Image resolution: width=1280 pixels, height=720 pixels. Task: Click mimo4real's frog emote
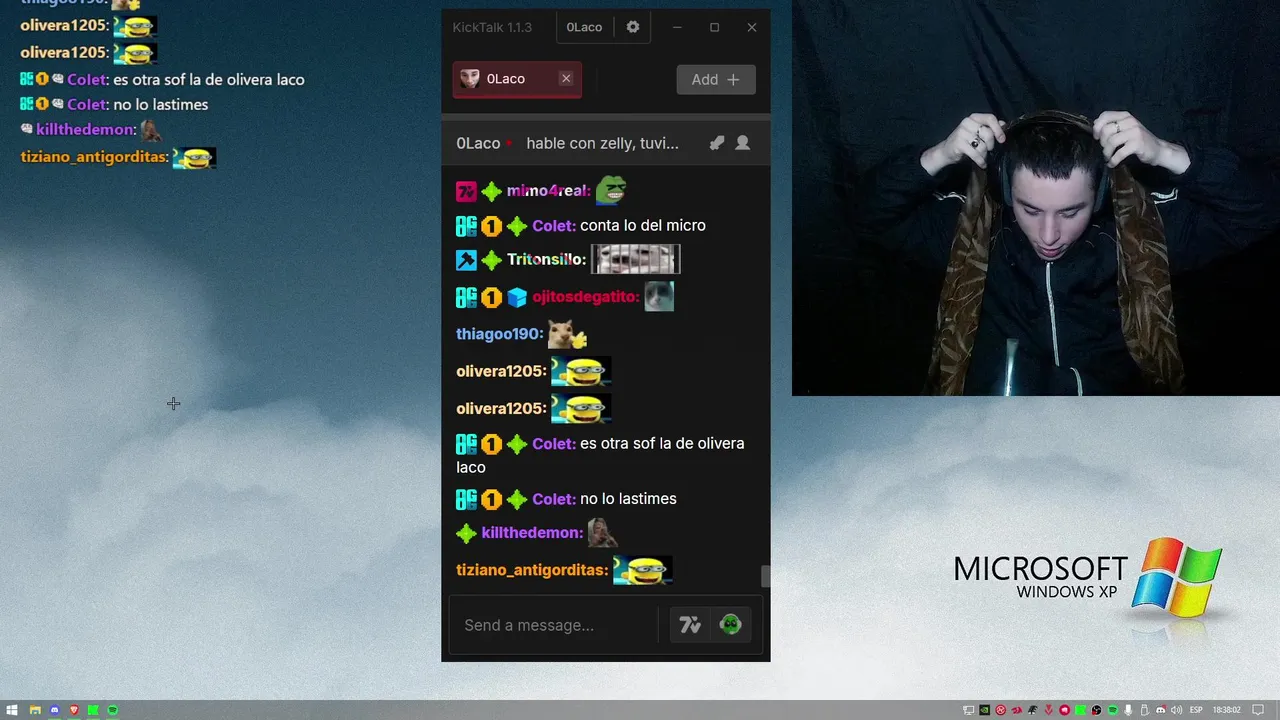[x=611, y=189]
